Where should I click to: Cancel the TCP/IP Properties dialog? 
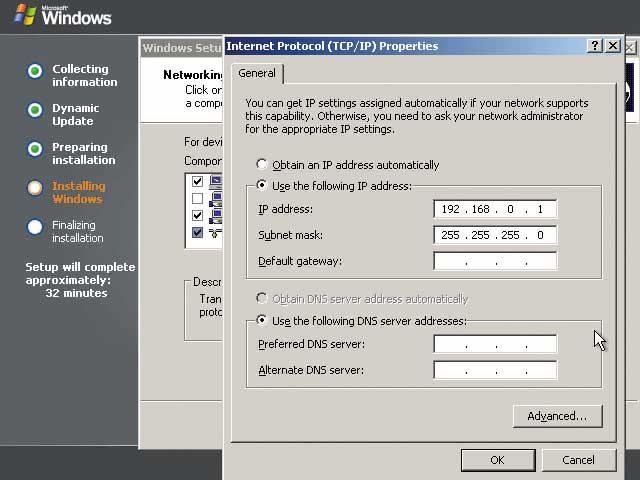point(578,460)
